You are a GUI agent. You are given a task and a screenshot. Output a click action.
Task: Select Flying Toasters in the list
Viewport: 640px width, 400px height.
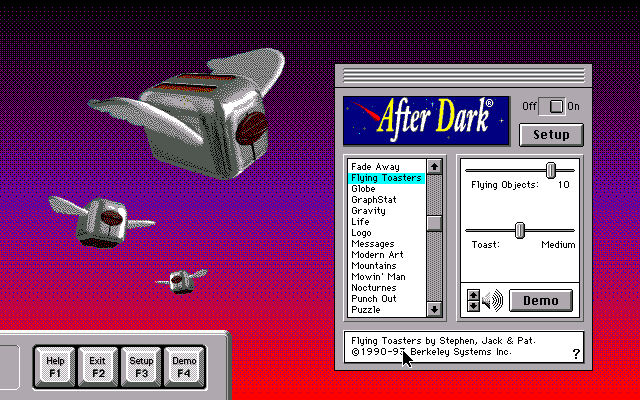(x=386, y=178)
